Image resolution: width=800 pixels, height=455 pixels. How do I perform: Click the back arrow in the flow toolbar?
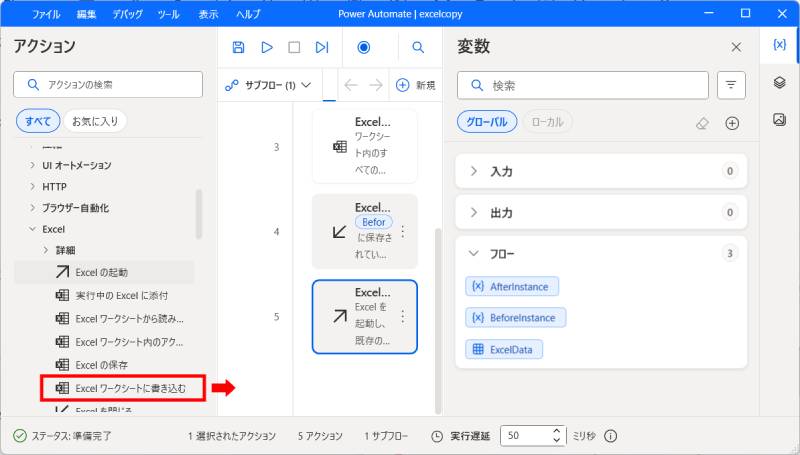pyautogui.click(x=351, y=85)
